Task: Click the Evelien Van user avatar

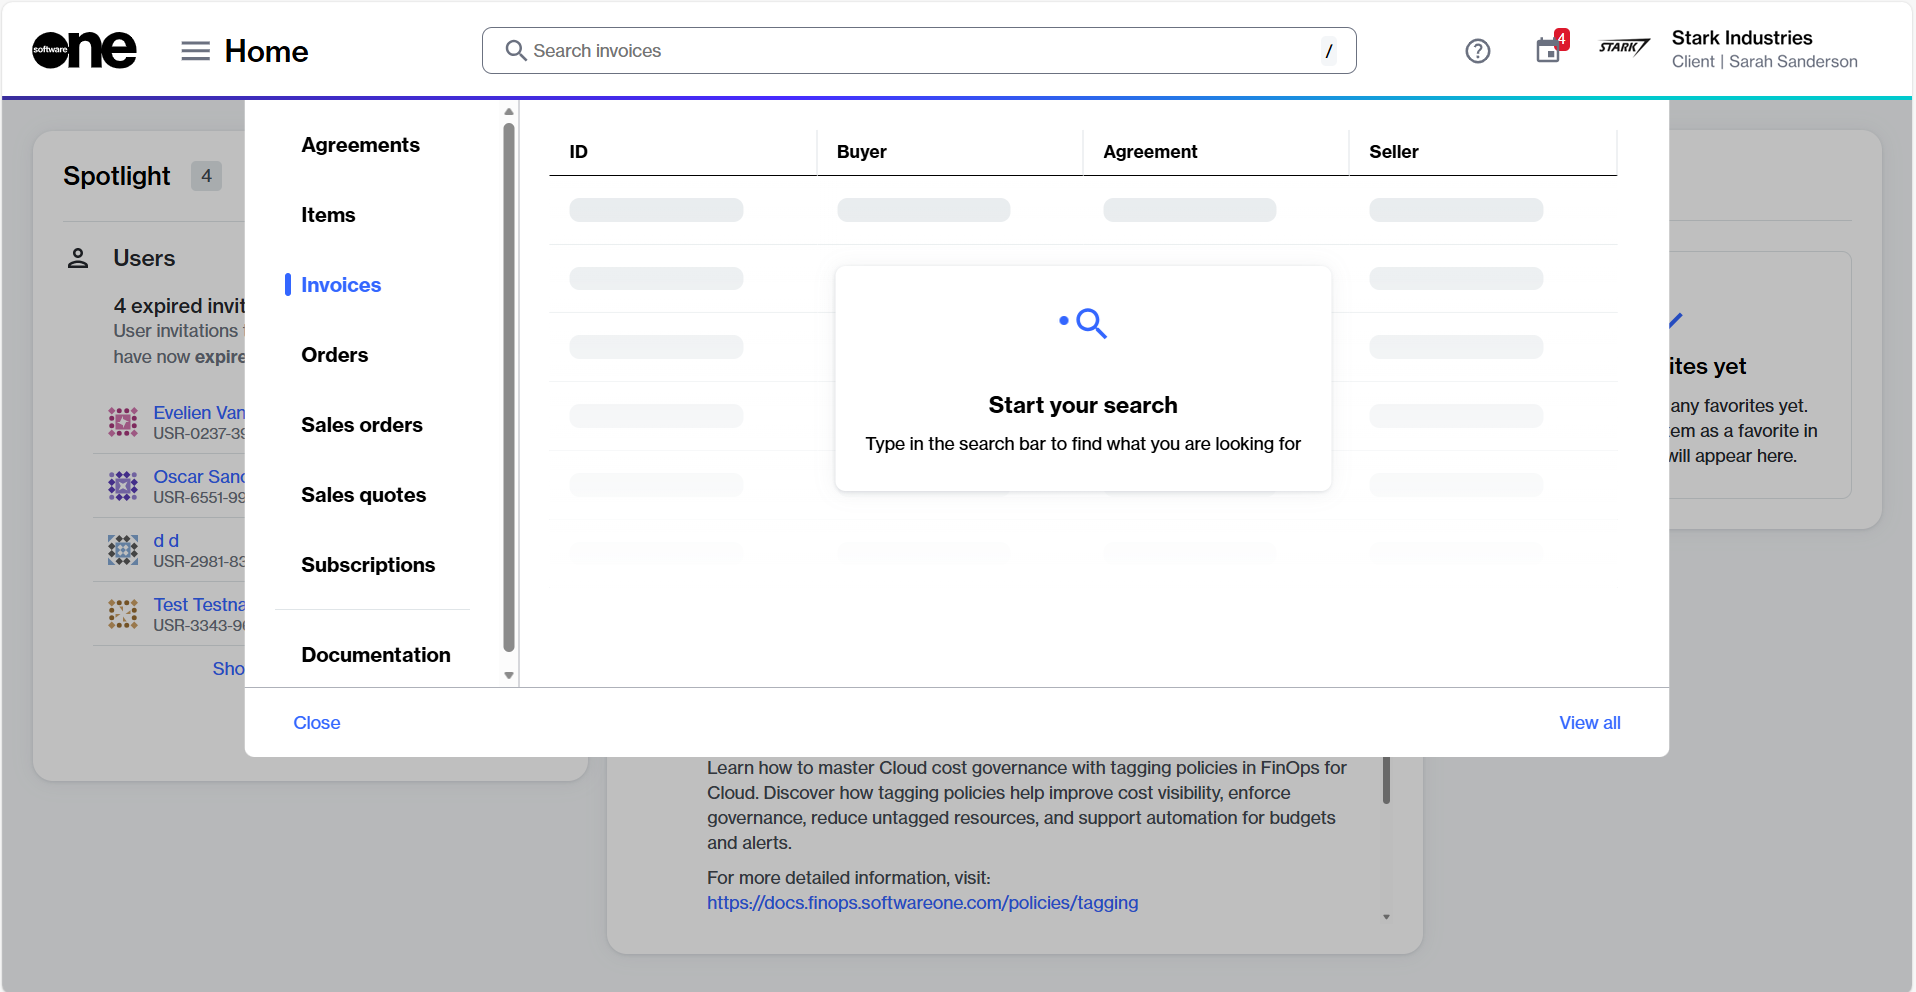Action: [x=123, y=422]
